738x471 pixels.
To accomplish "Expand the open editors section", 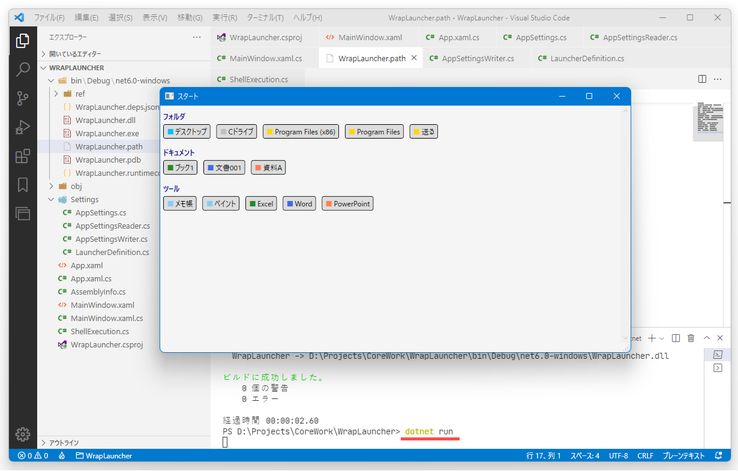I will coord(124,54).
